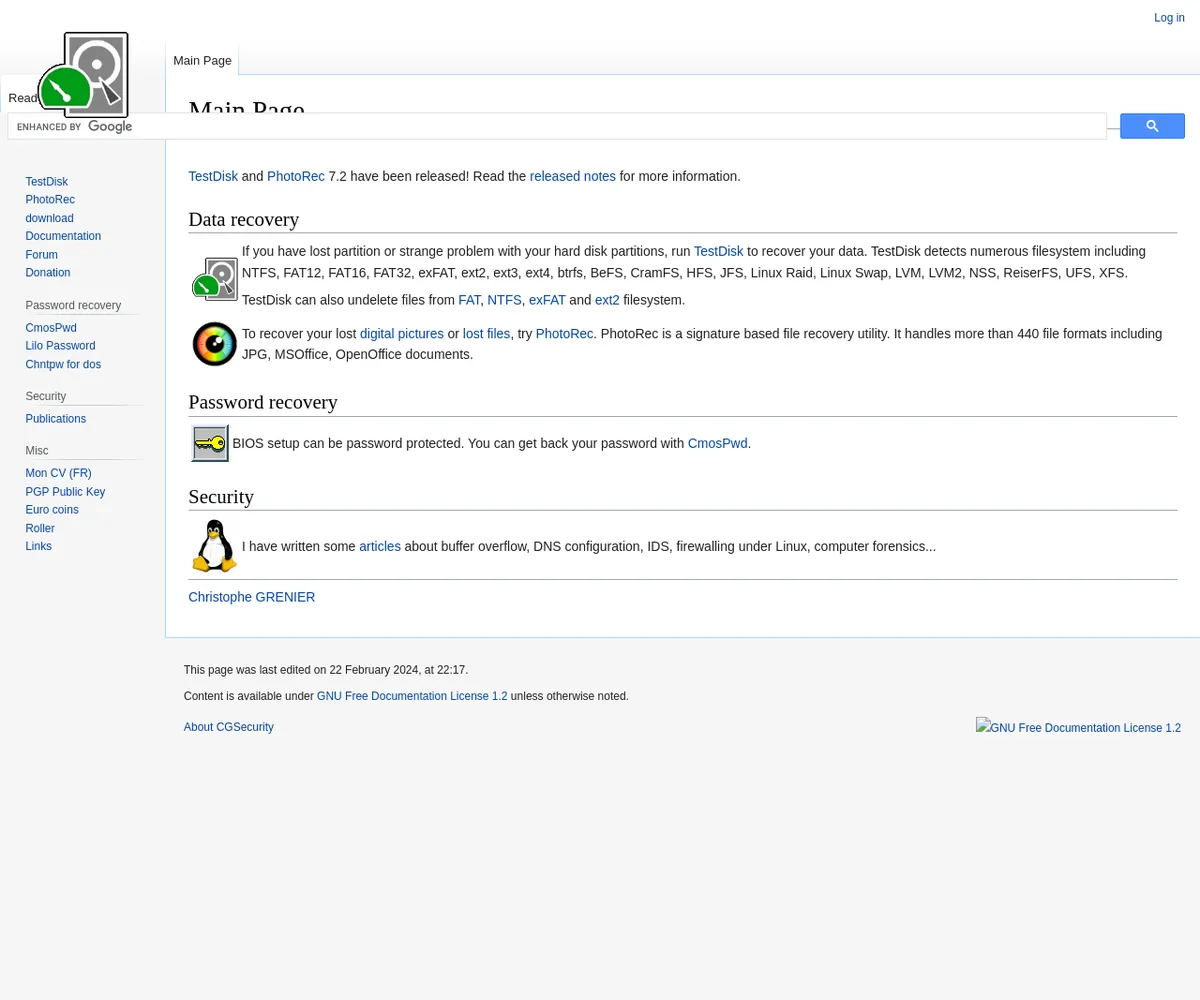Click the TestDisk hard disk icon
This screenshot has height=1000, width=1200.
click(x=215, y=279)
